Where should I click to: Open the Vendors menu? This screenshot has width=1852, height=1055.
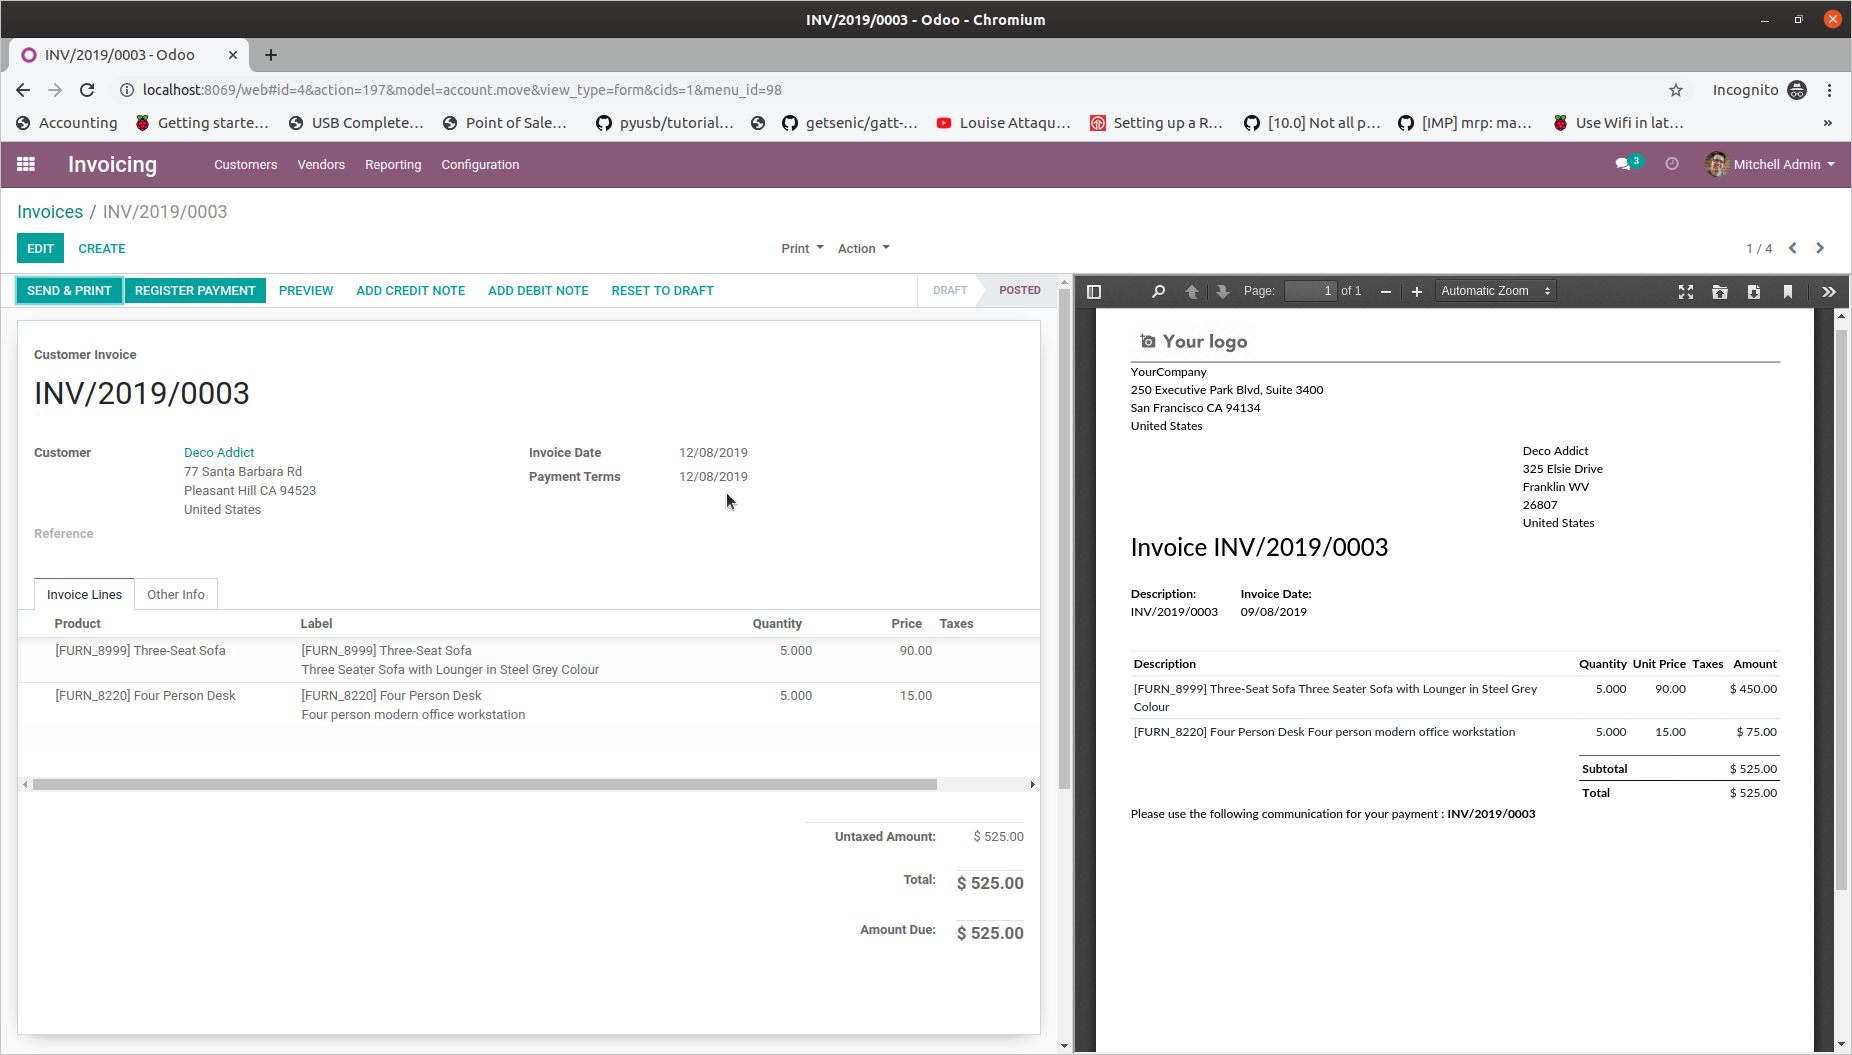click(x=321, y=165)
